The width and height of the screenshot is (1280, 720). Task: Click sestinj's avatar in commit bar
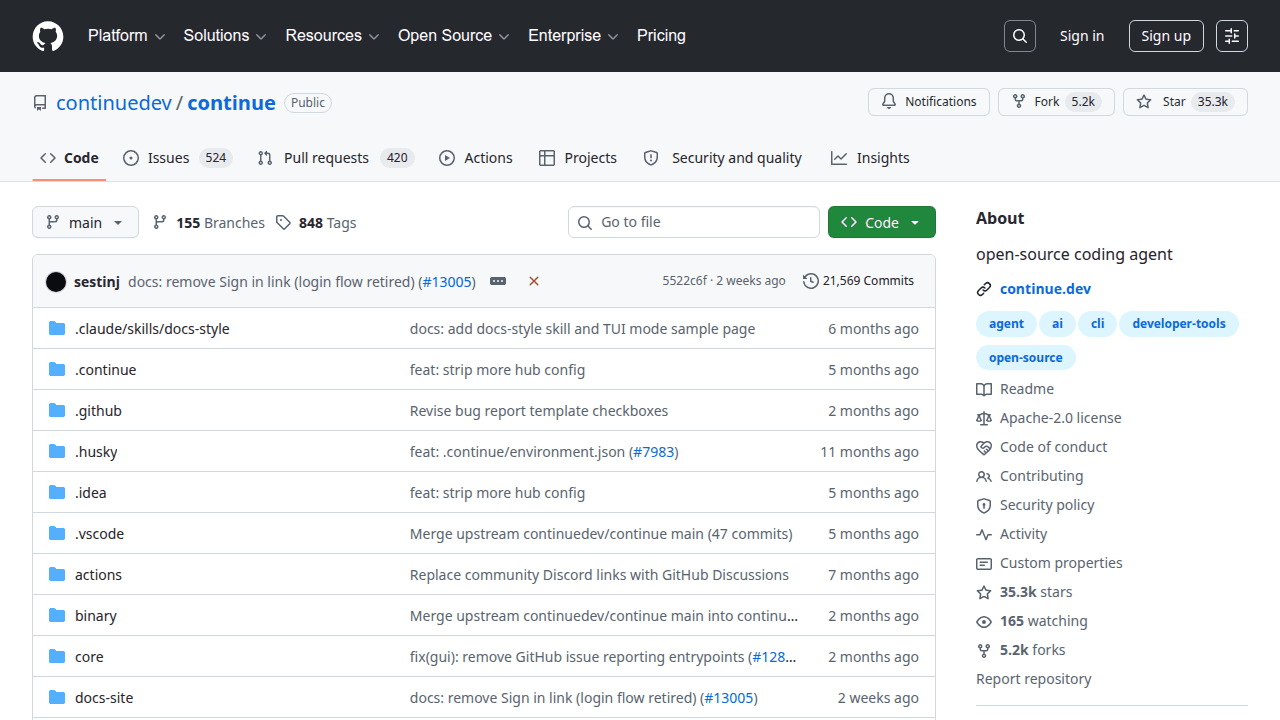pyautogui.click(x=56, y=282)
